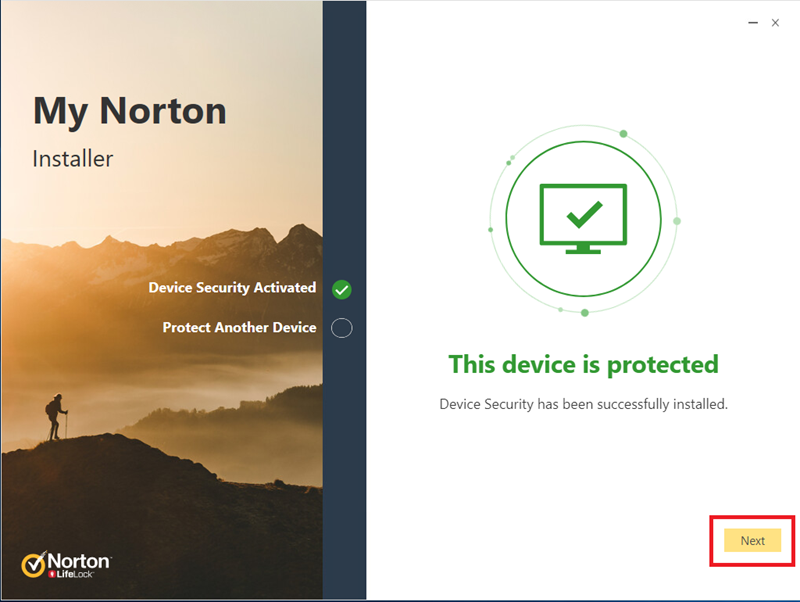Click the large dot on top of outer ring
This screenshot has width=800, height=602.
(x=623, y=134)
